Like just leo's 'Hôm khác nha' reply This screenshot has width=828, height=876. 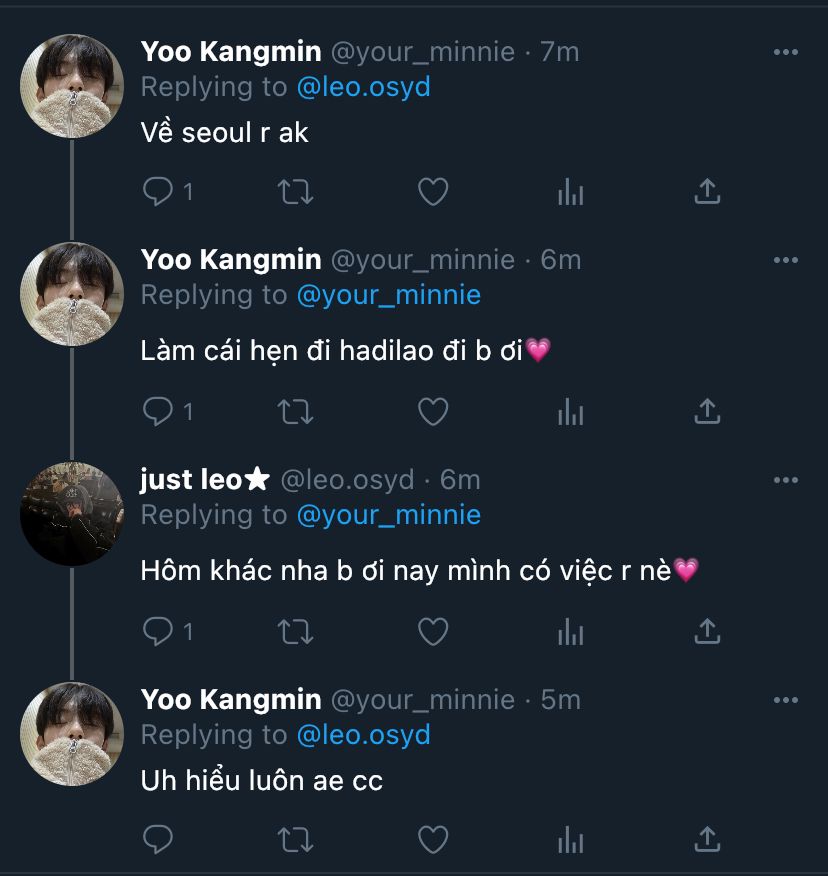pos(432,631)
